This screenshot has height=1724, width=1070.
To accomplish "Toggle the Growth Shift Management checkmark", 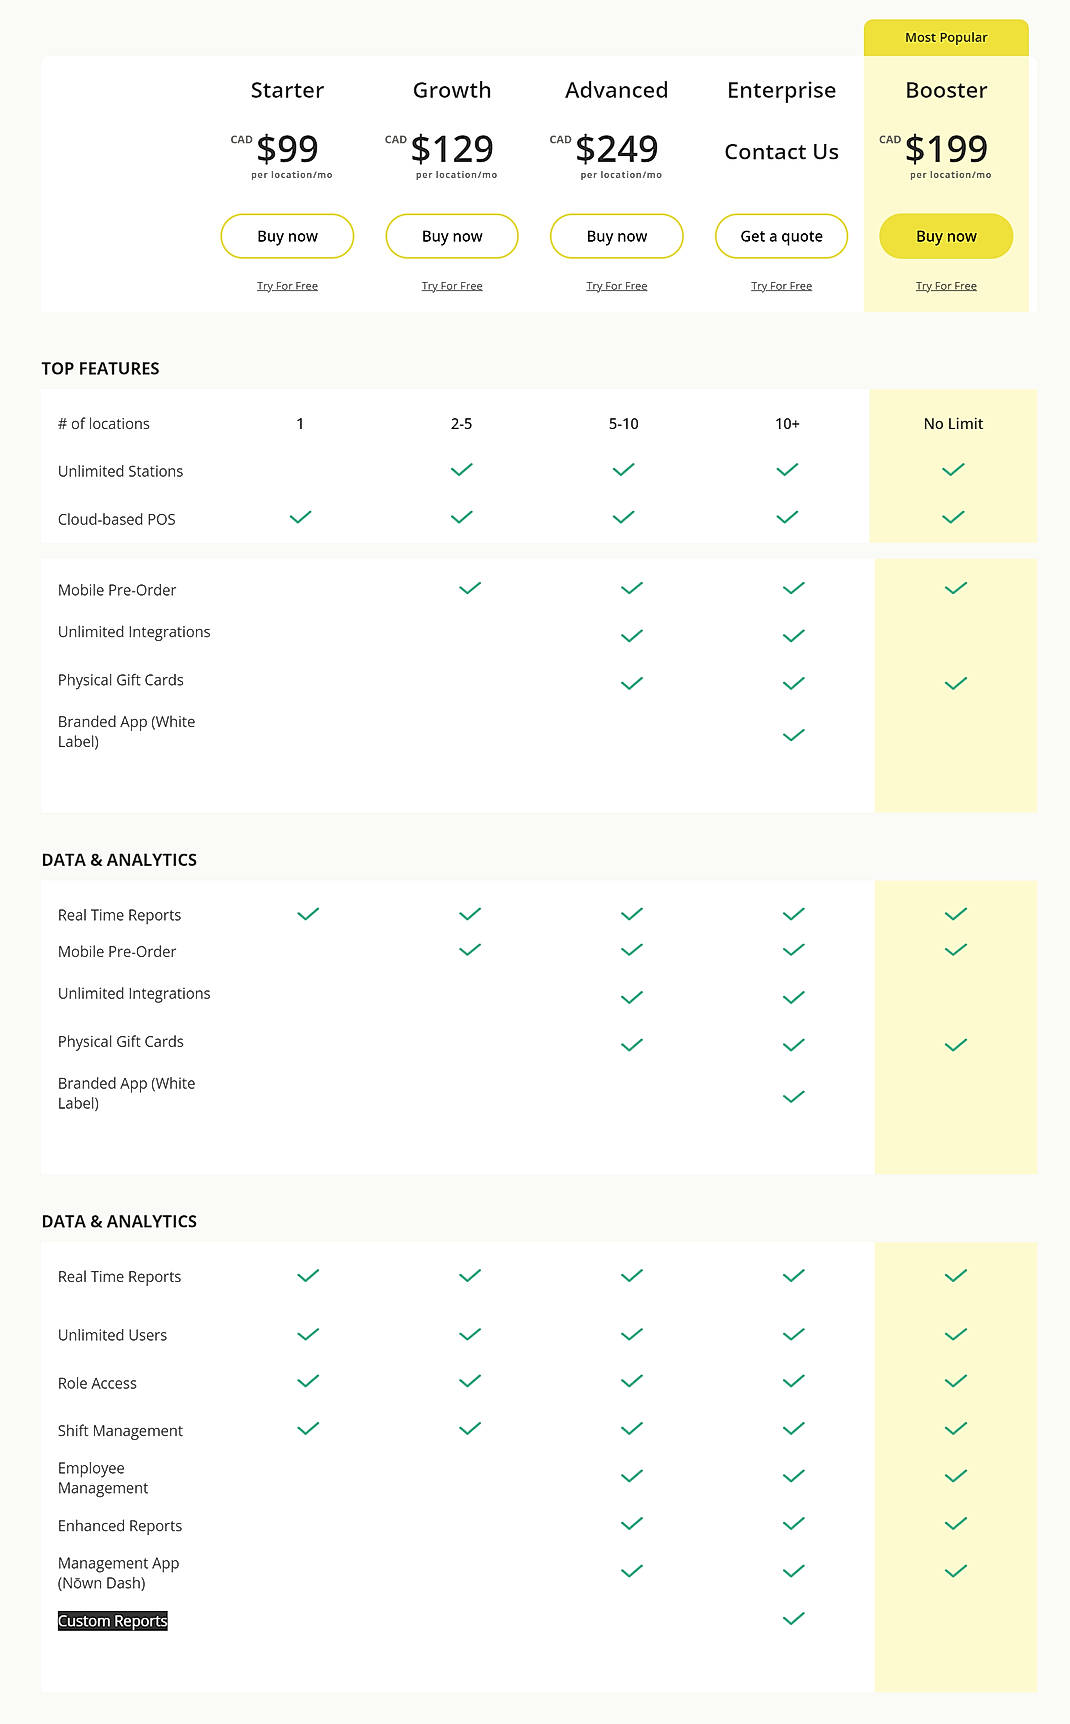I will (x=467, y=1428).
